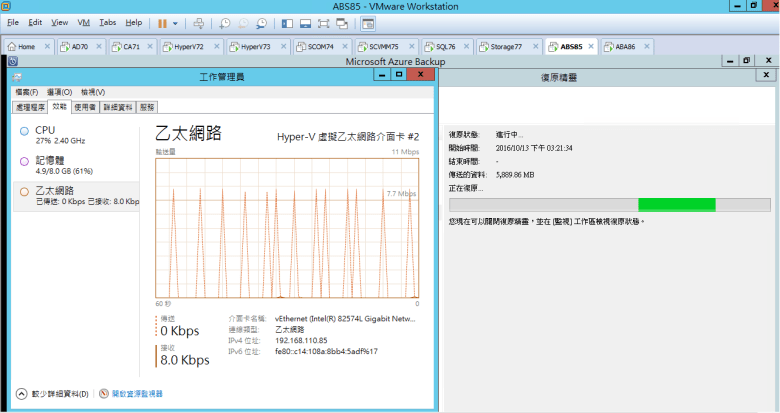Viewport: 780px width, 413px height.
Task: Open the Tabs menu in VMware
Action: point(108,22)
